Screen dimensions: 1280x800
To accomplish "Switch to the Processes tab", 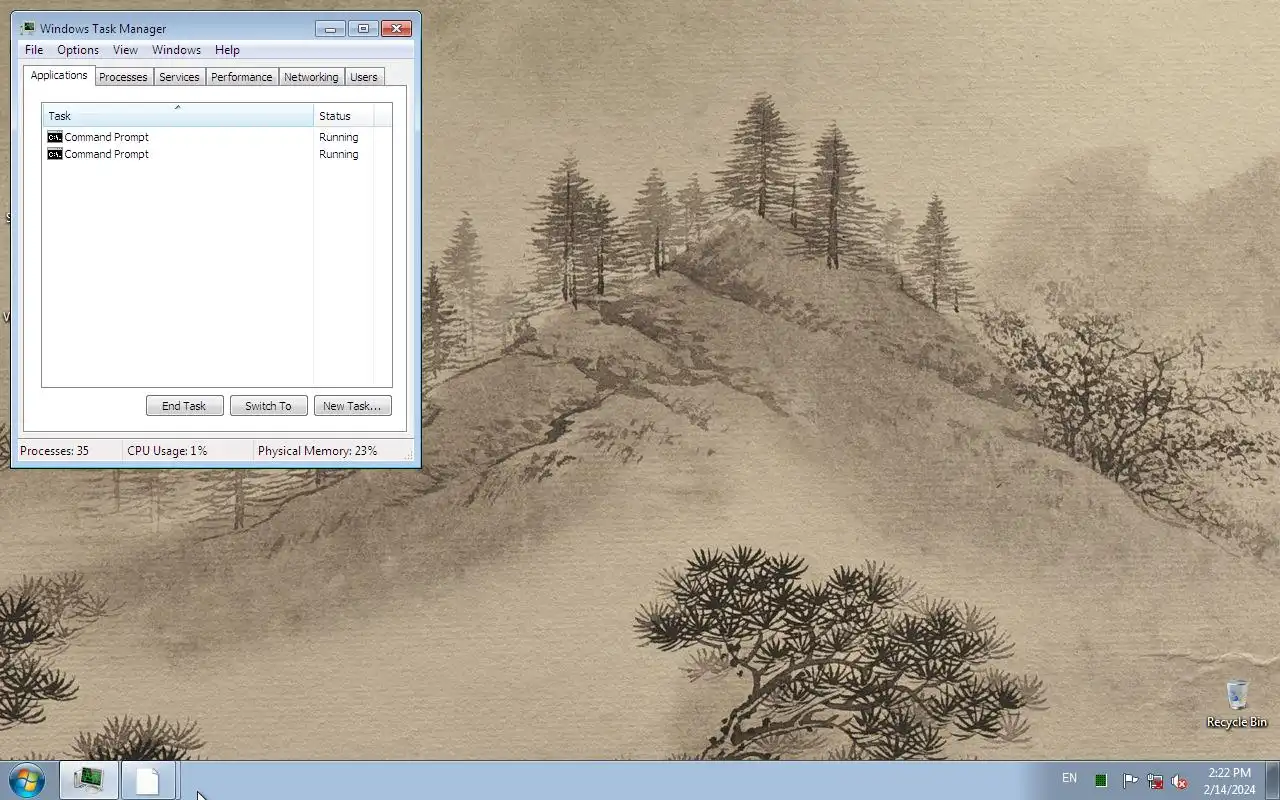I will click(x=123, y=77).
